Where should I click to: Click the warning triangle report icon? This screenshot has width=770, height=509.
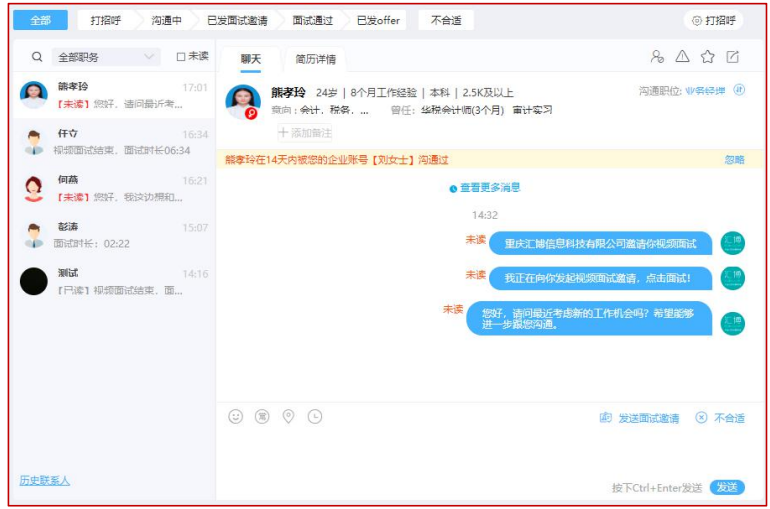pyautogui.click(x=682, y=57)
